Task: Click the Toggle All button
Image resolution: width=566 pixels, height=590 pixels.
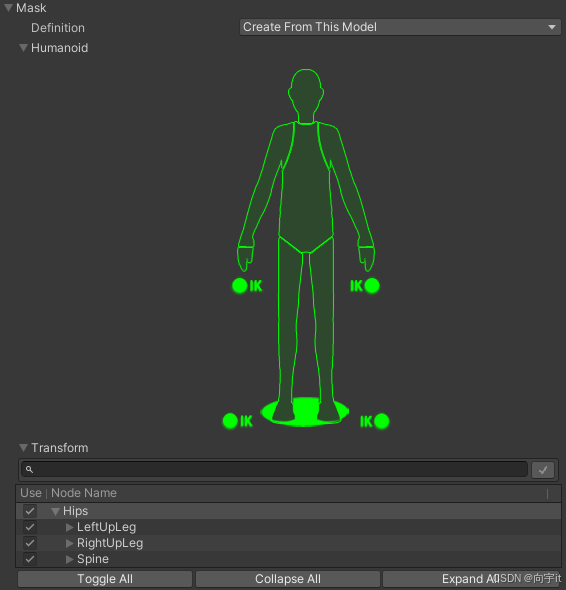Action: pos(105,579)
